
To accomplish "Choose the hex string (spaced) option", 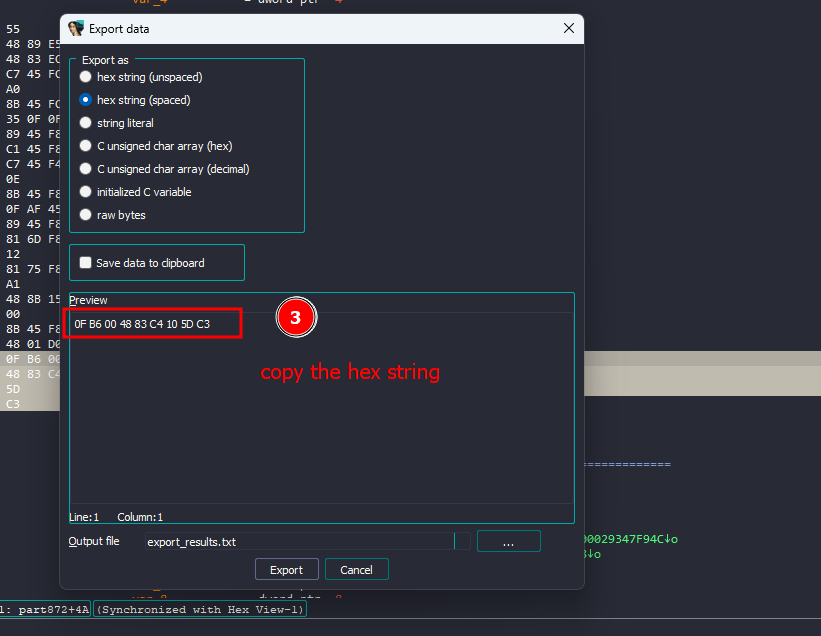I will 86,100.
